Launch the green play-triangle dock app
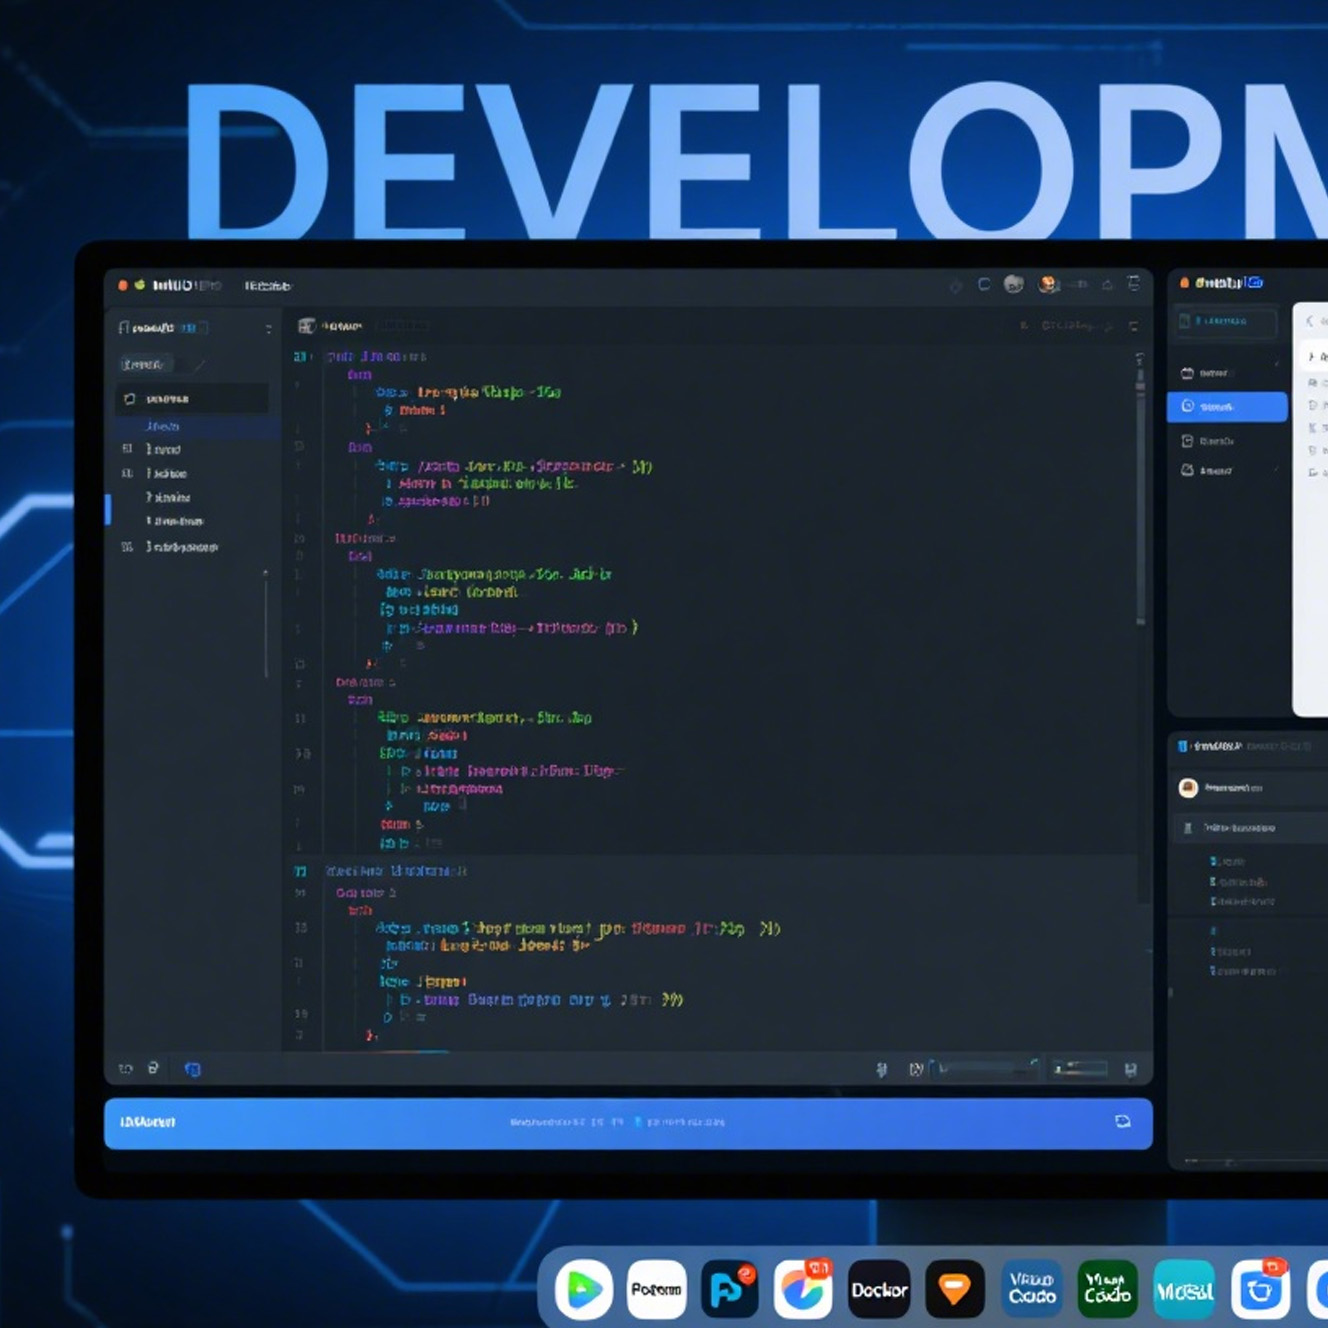The image size is (1328, 1328). click(584, 1290)
